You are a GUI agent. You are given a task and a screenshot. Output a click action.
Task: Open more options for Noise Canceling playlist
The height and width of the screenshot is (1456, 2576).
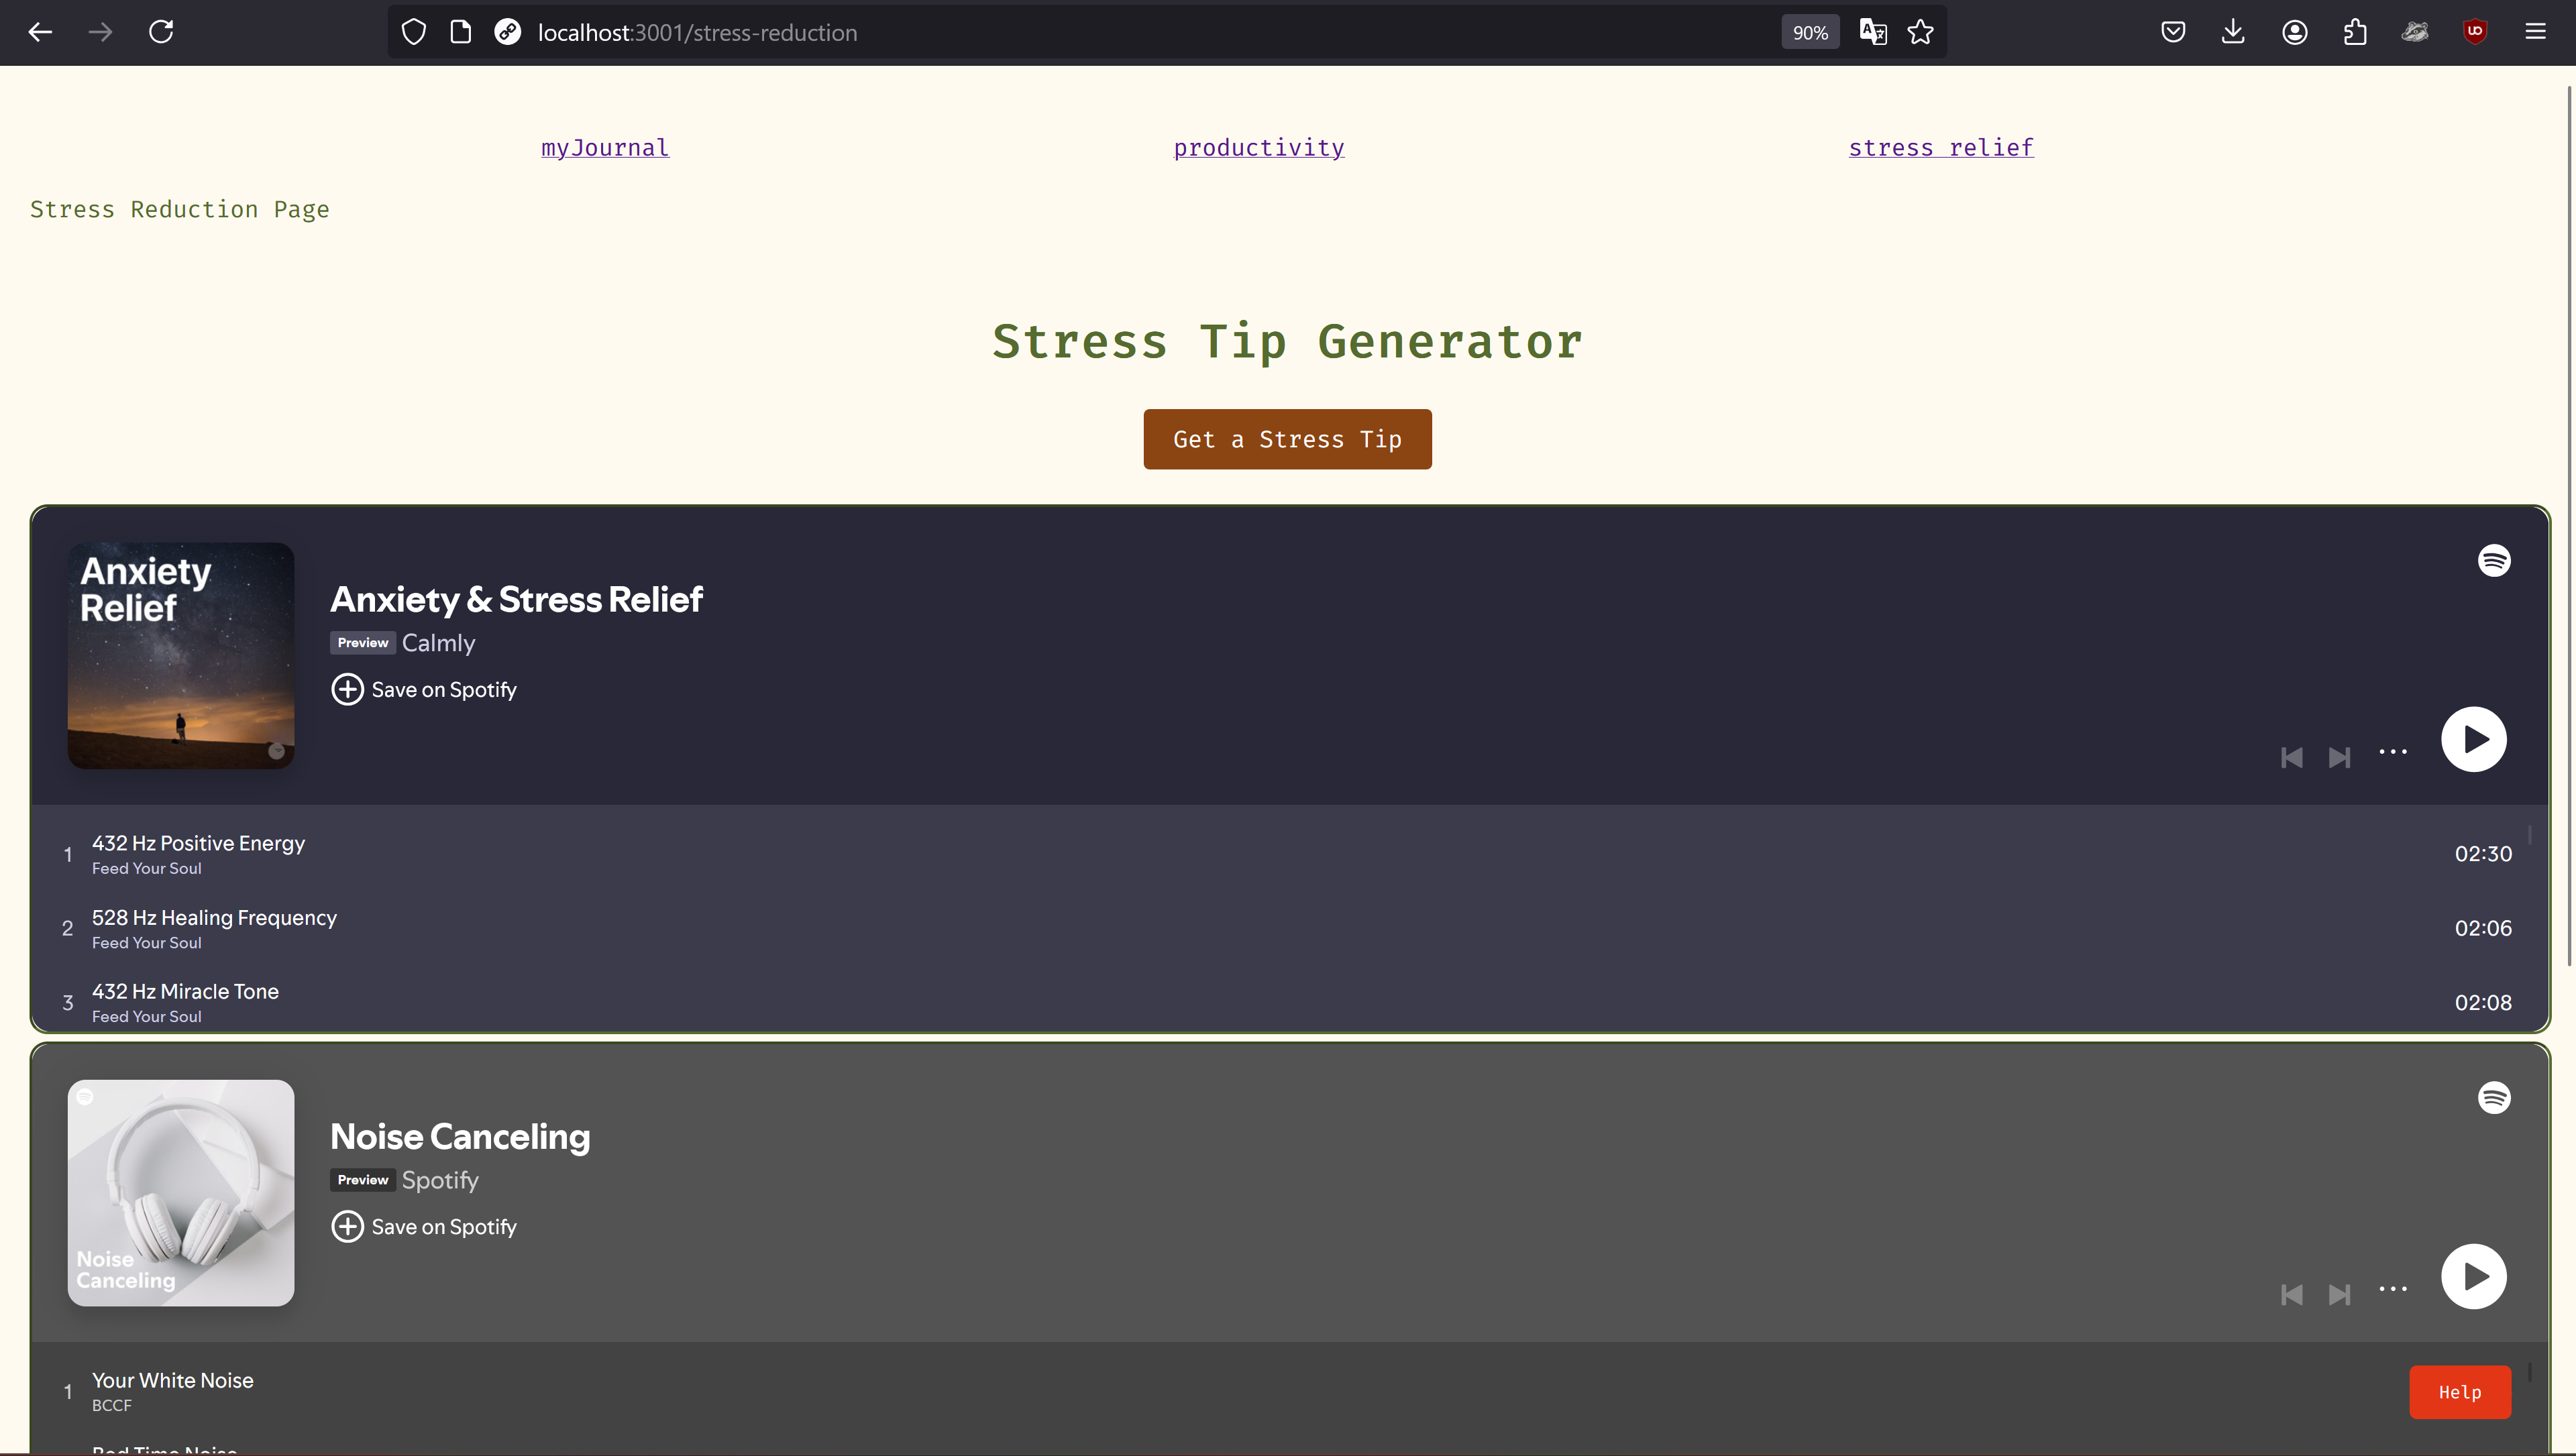click(2392, 1289)
